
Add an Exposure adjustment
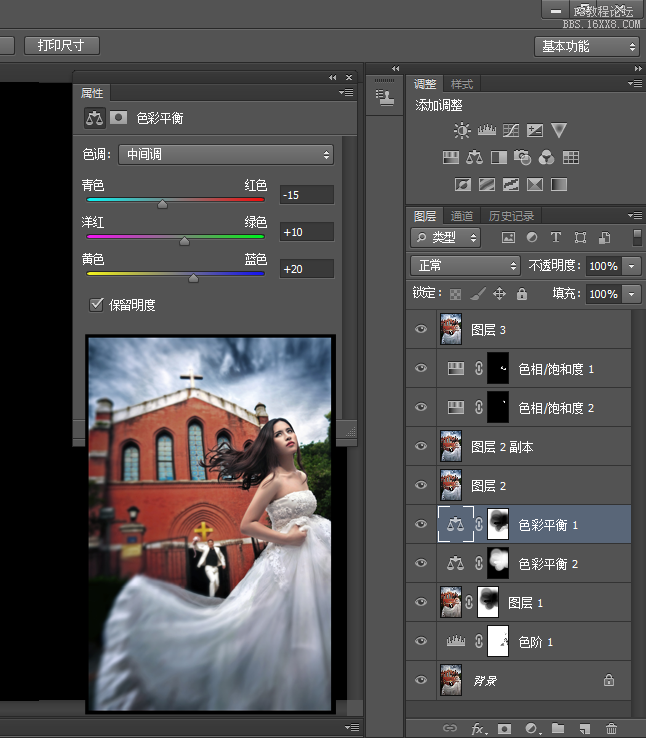tap(534, 130)
